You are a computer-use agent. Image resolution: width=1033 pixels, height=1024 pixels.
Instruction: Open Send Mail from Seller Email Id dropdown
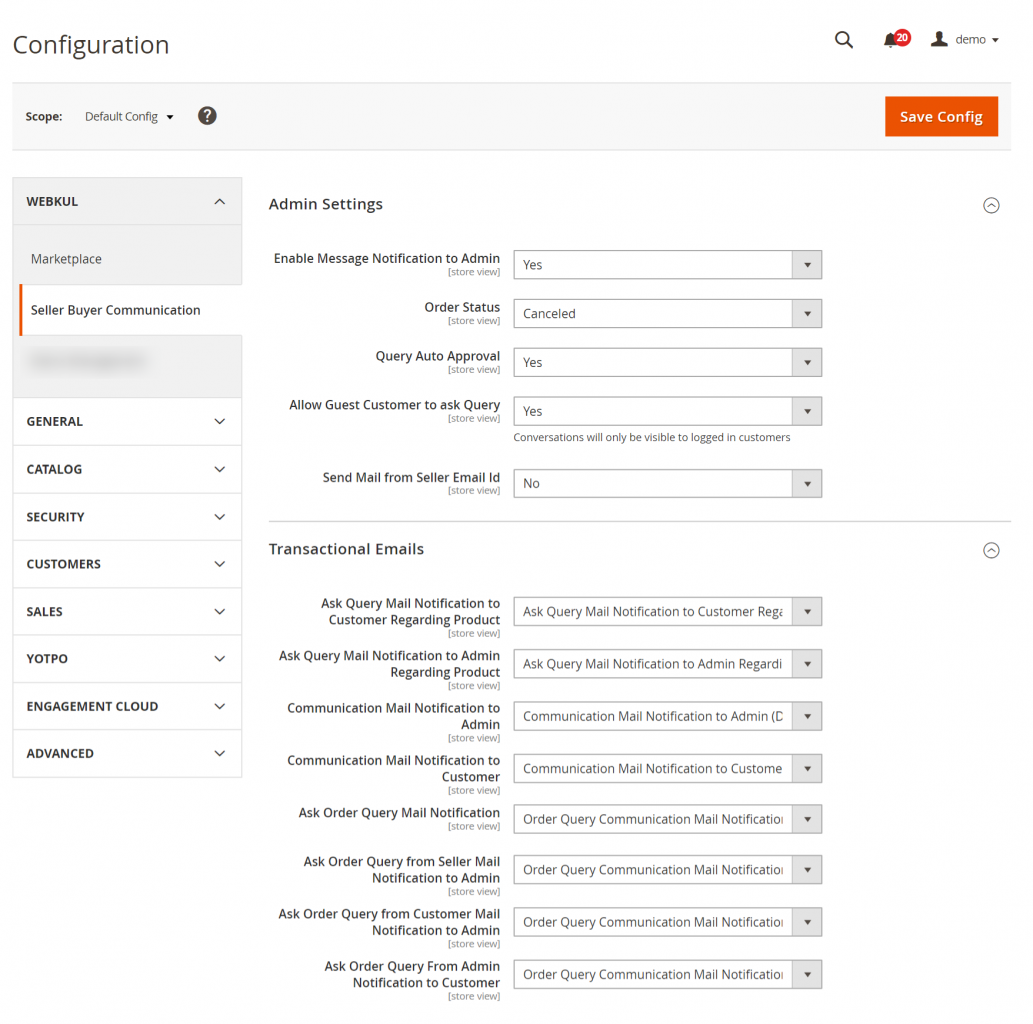pos(667,484)
